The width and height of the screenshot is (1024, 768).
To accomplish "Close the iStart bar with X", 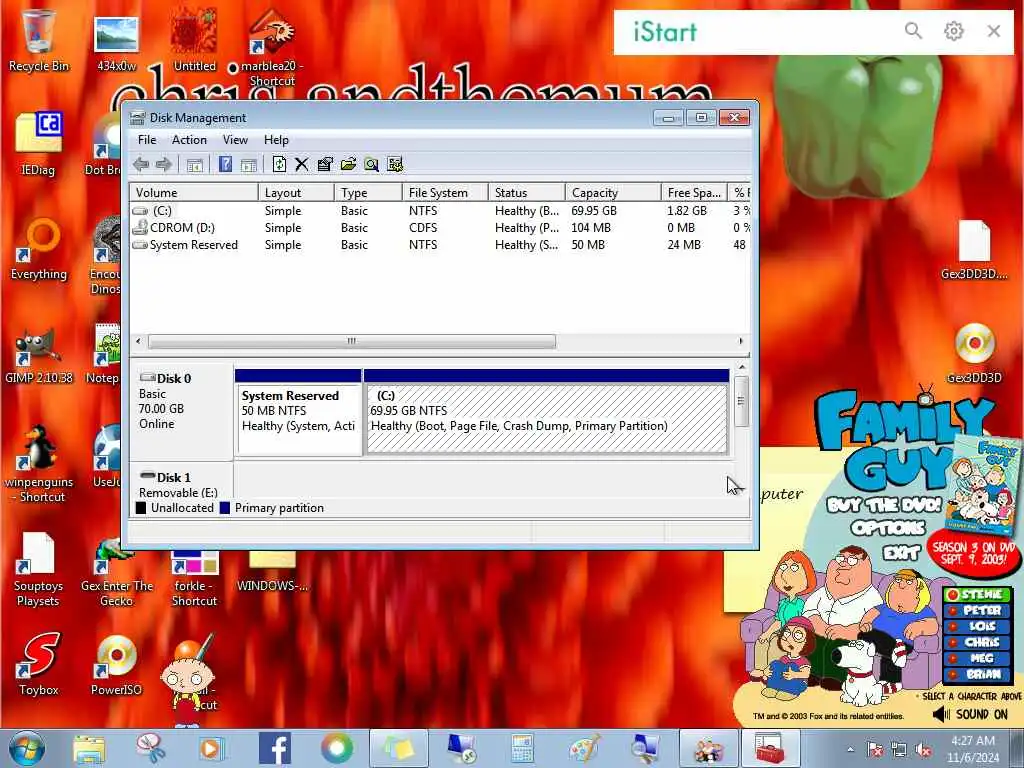I will (994, 31).
